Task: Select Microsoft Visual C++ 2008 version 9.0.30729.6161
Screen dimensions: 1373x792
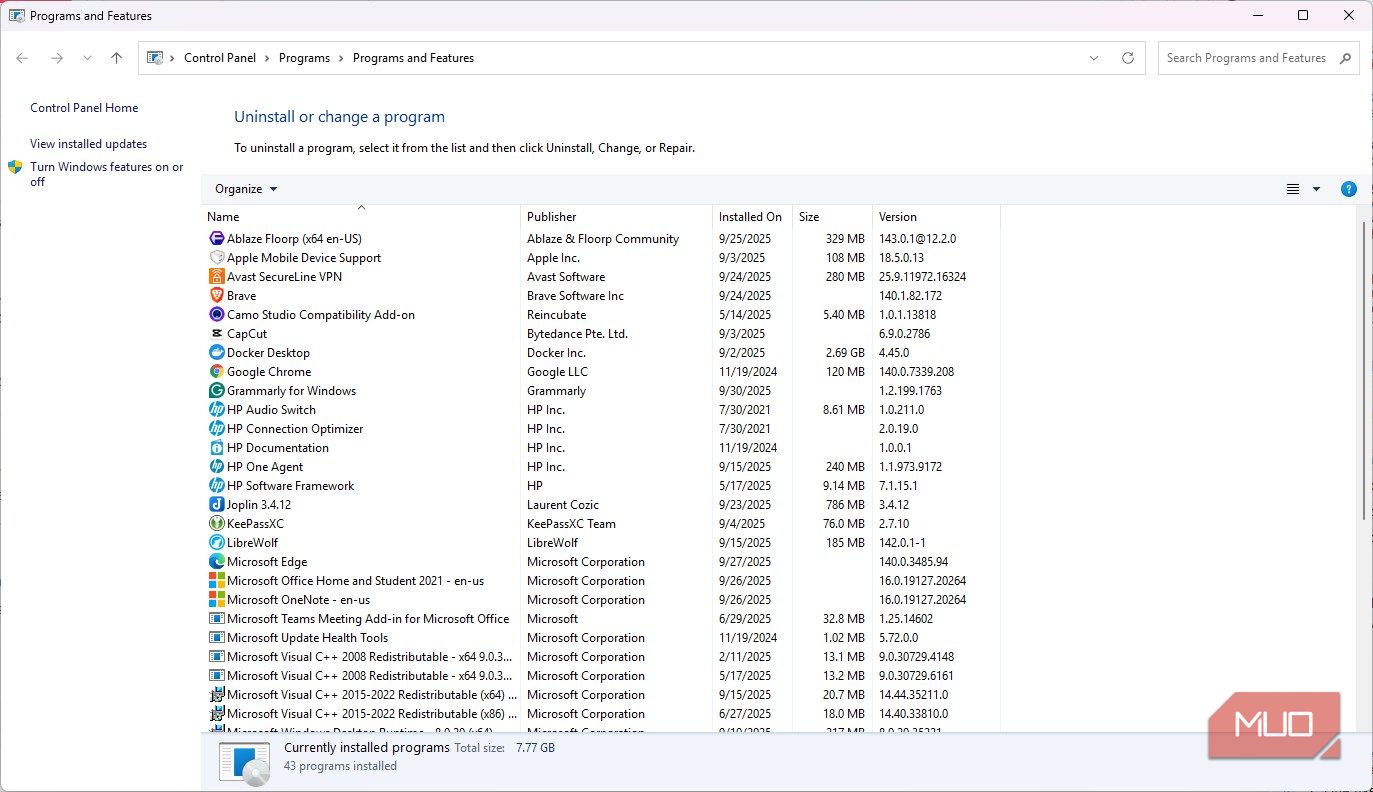Action: (600, 676)
